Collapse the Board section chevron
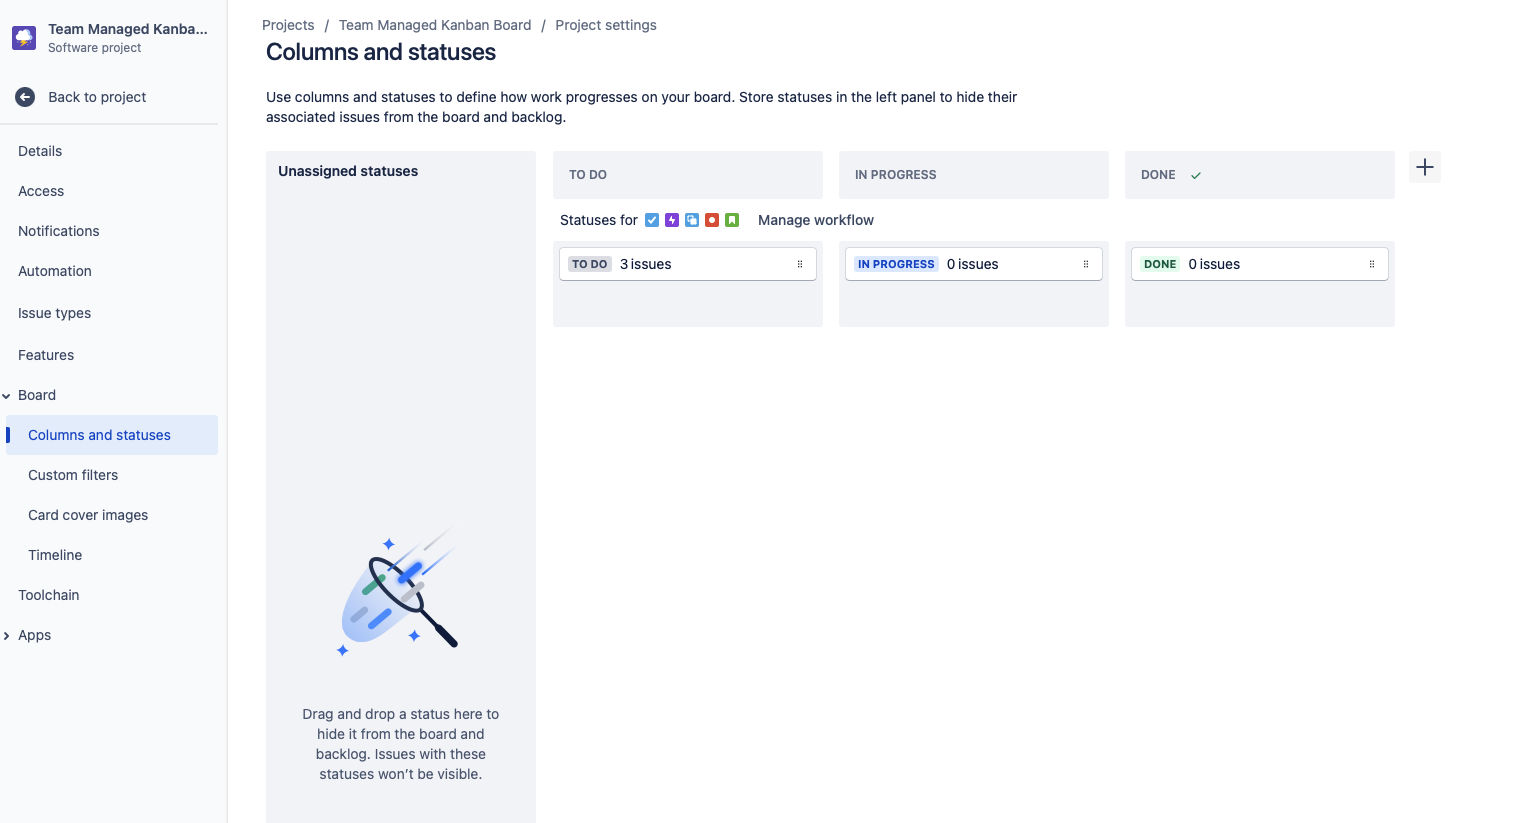The image size is (1514, 823). (x=7, y=396)
